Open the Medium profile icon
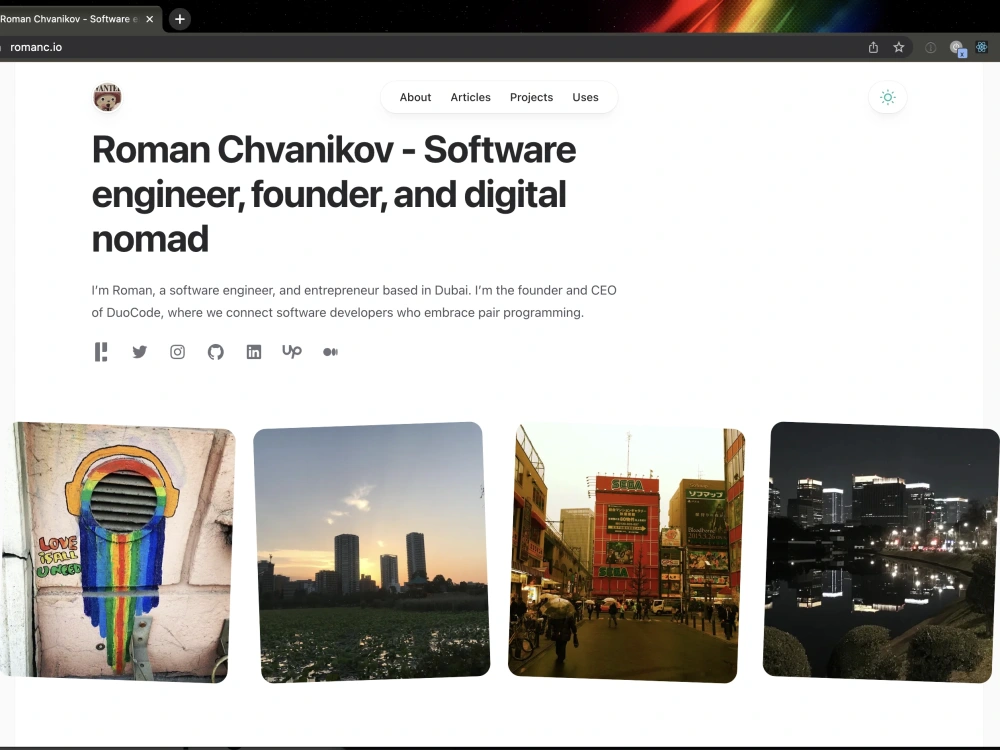This screenshot has width=1000, height=750. tap(330, 352)
